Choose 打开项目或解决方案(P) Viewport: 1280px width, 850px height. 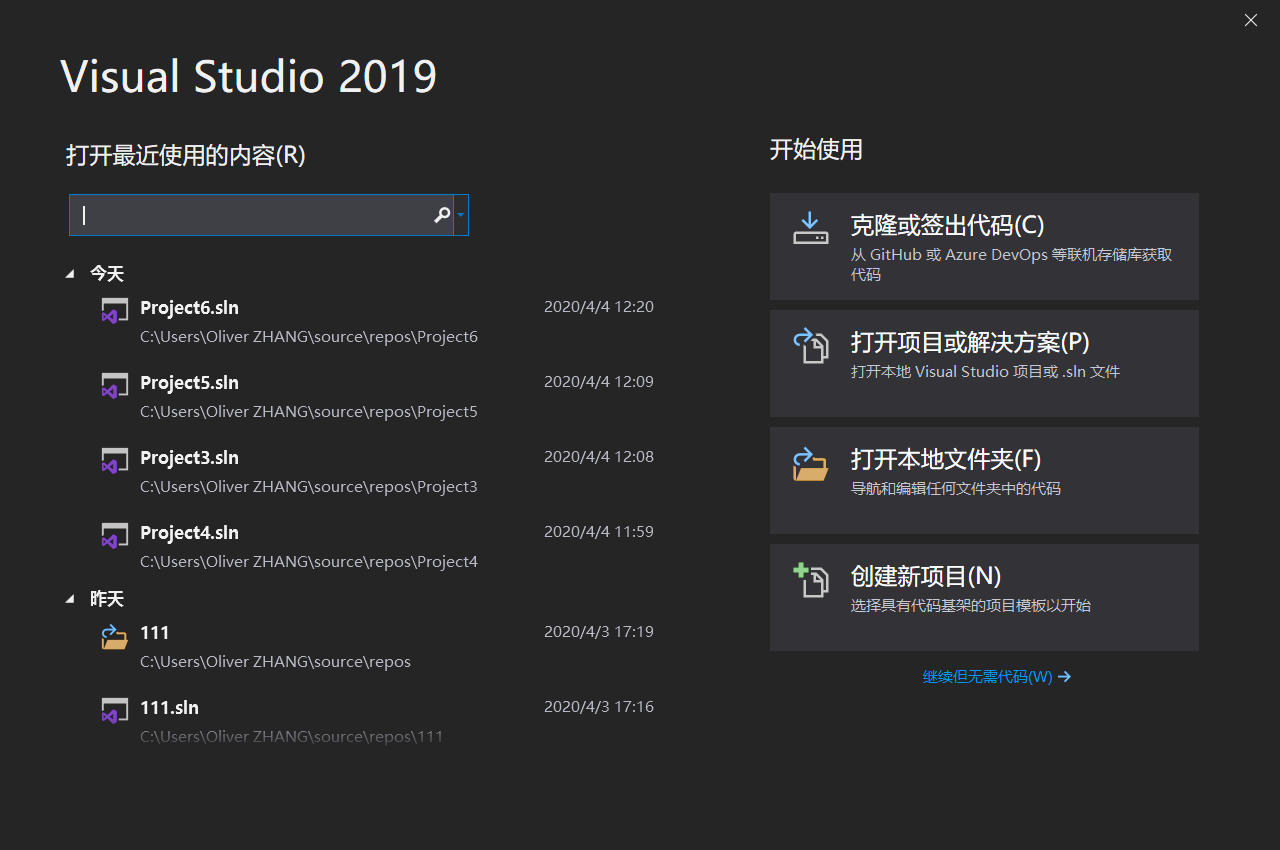pyautogui.click(x=984, y=363)
